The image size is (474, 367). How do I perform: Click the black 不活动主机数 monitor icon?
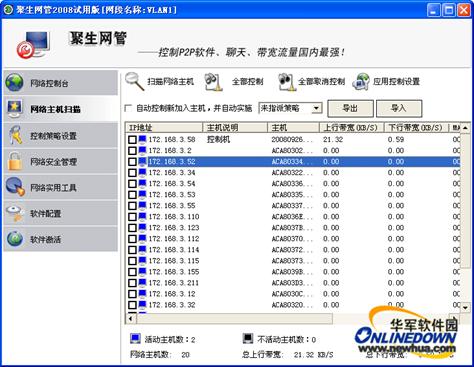[248, 339]
